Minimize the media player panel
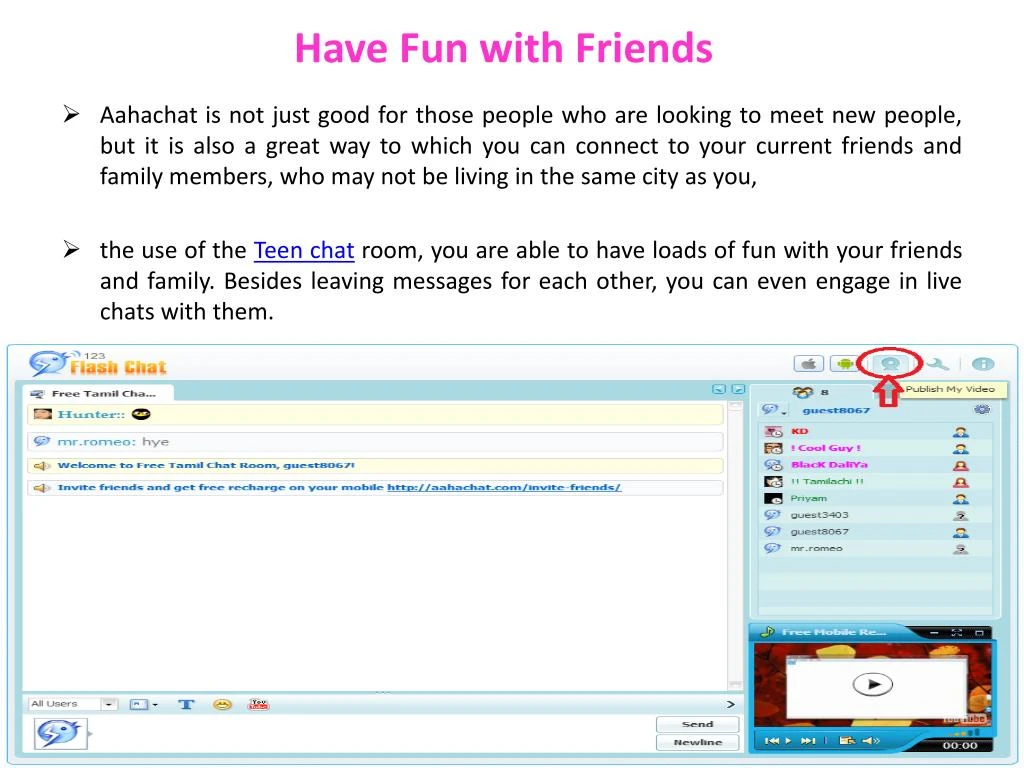Screen dimensions: 1024x768 [935, 632]
